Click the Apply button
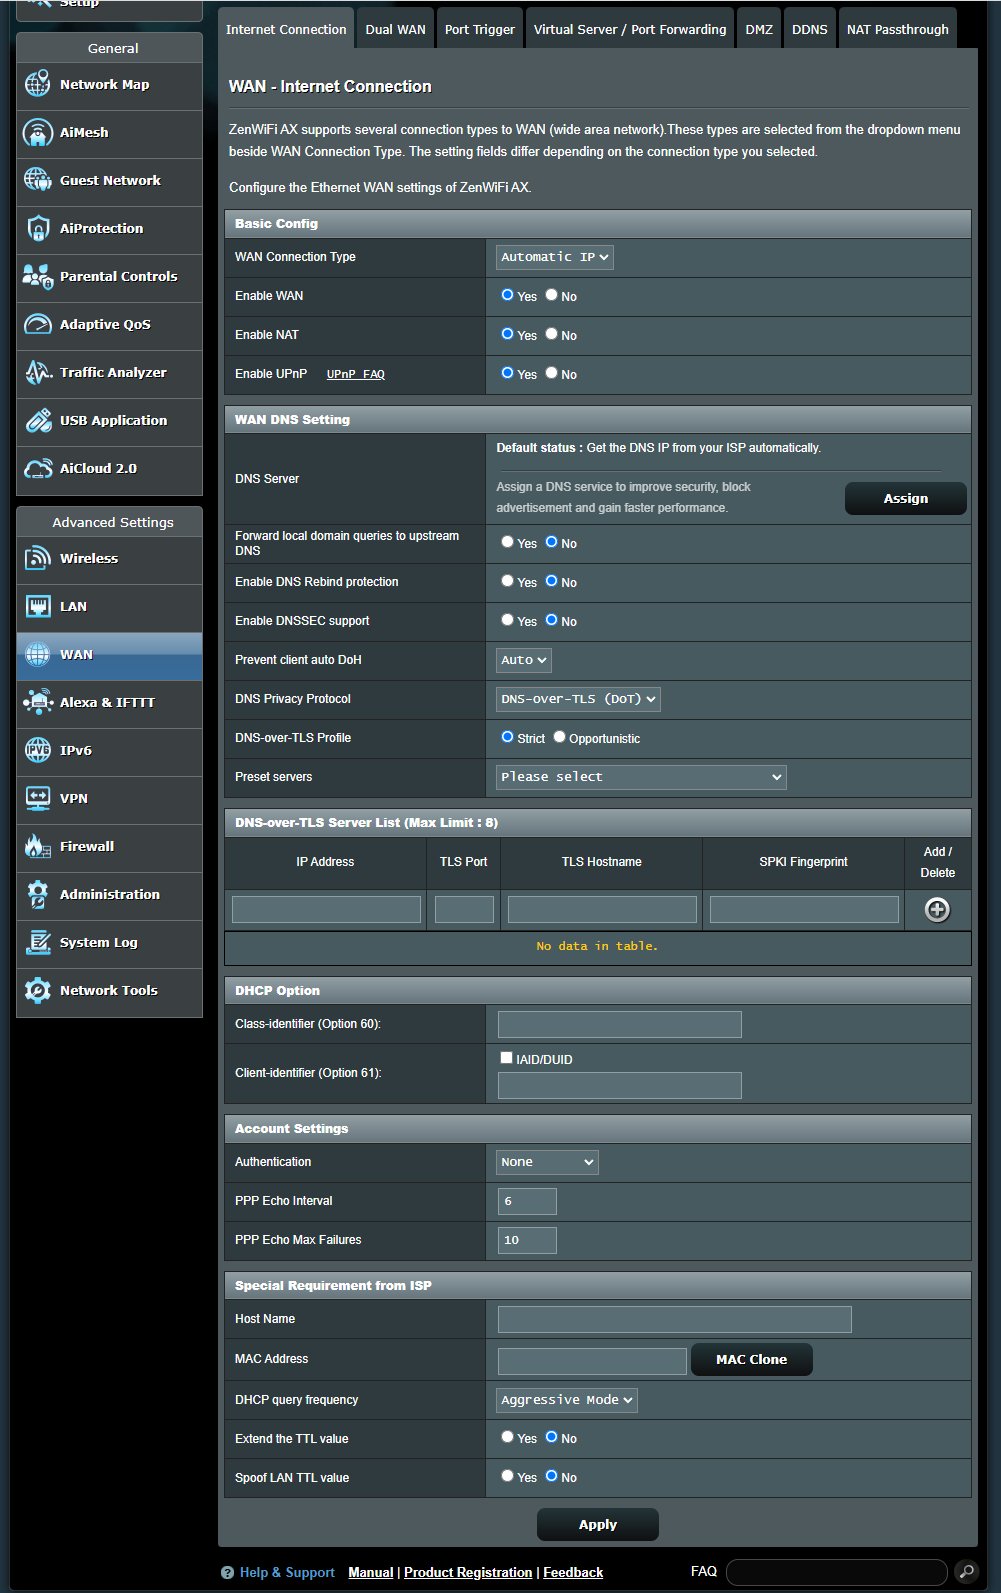1001x1593 pixels. click(598, 1524)
